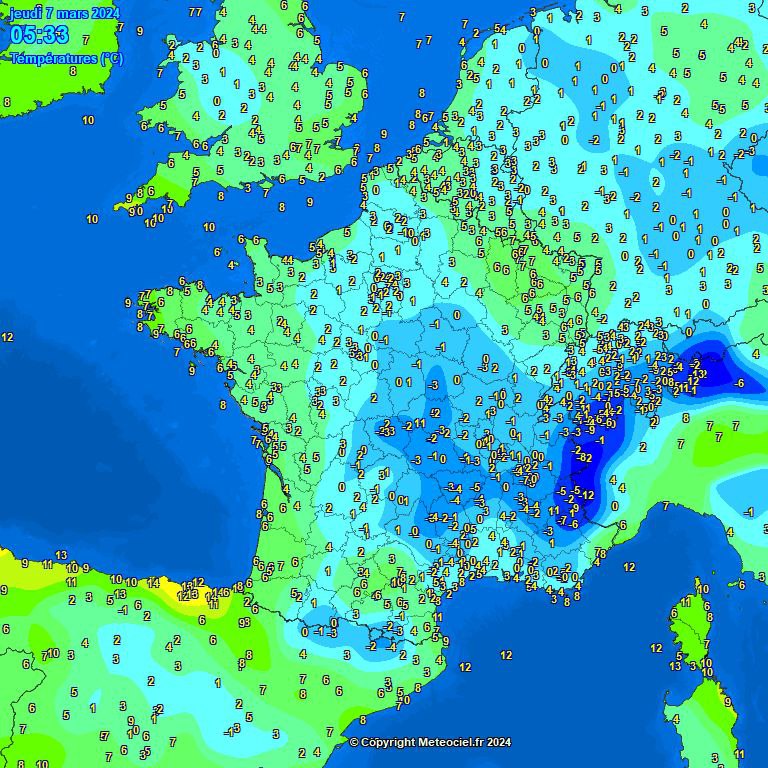This screenshot has height=768, width=768.
Task: Click the 93 reading in northern Spain
Action: tap(244, 622)
